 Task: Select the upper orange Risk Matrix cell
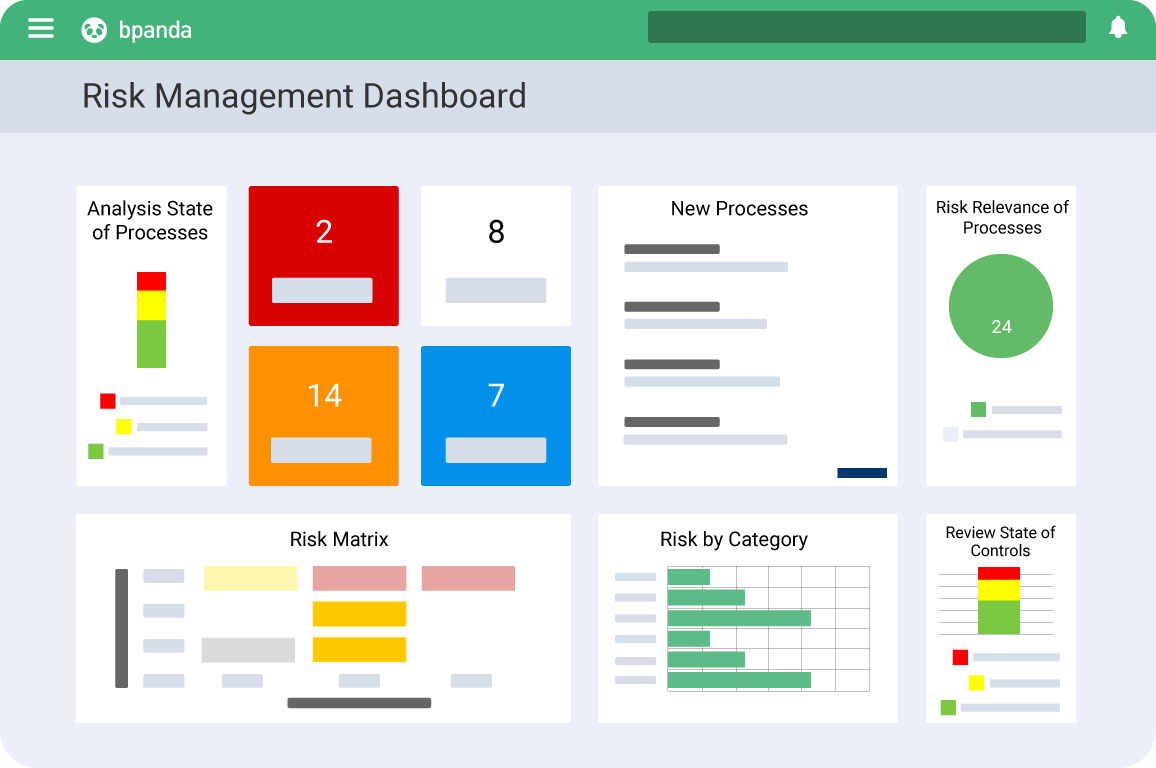click(x=359, y=614)
